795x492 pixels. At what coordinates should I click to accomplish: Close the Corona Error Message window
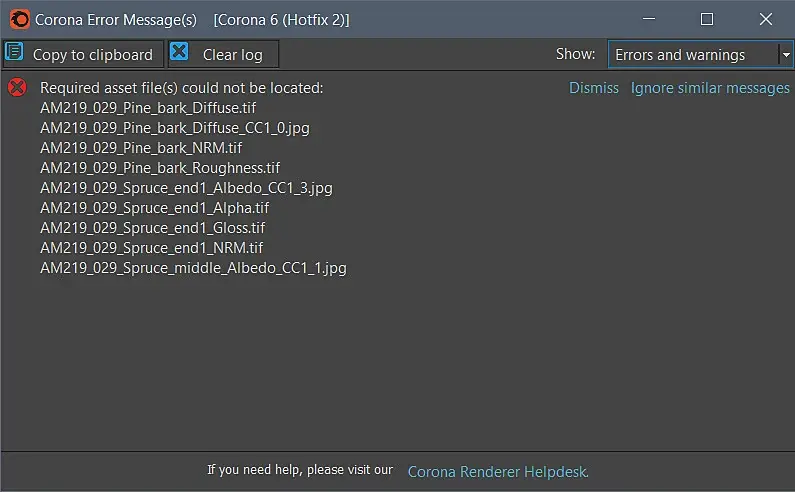click(x=766, y=19)
